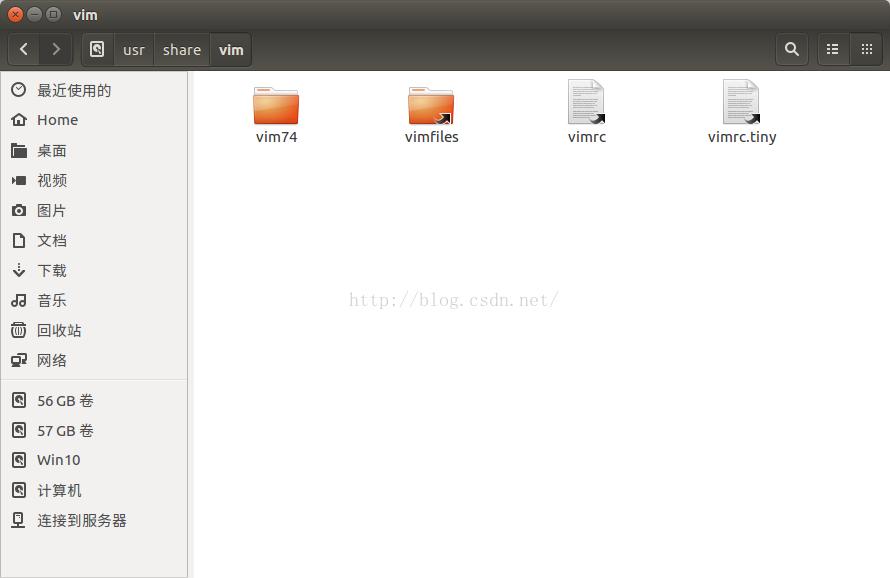Open Home label in the sidebar
The width and height of the screenshot is (890, 578).
coord(57,120)
